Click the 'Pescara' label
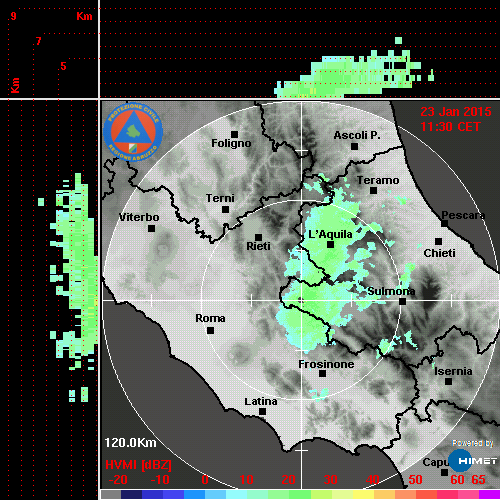Viewport: 500px width, 500px height. pyautogui.click(x=463, y=215)
